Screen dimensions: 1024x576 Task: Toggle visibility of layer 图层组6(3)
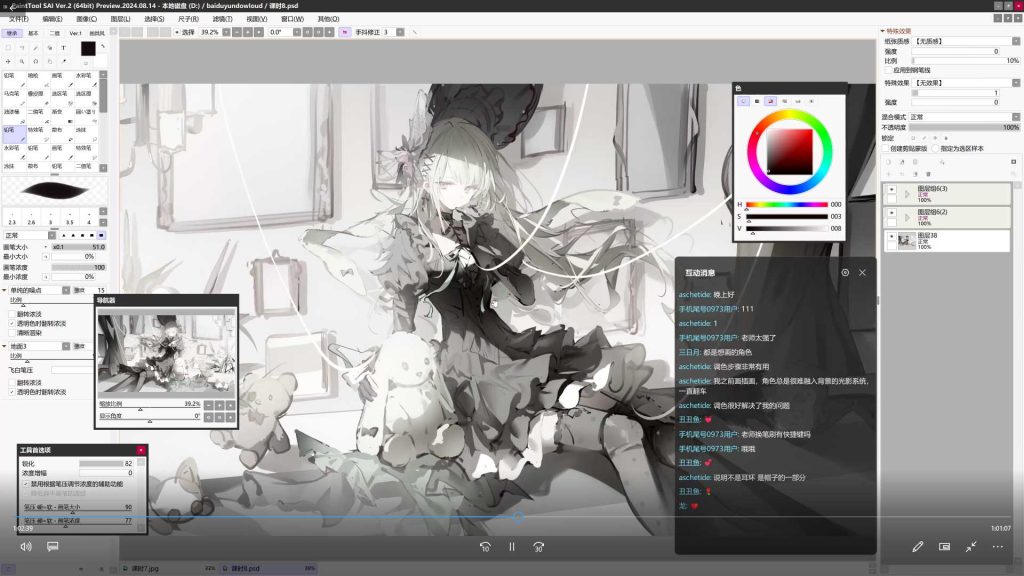pos(891,189)
